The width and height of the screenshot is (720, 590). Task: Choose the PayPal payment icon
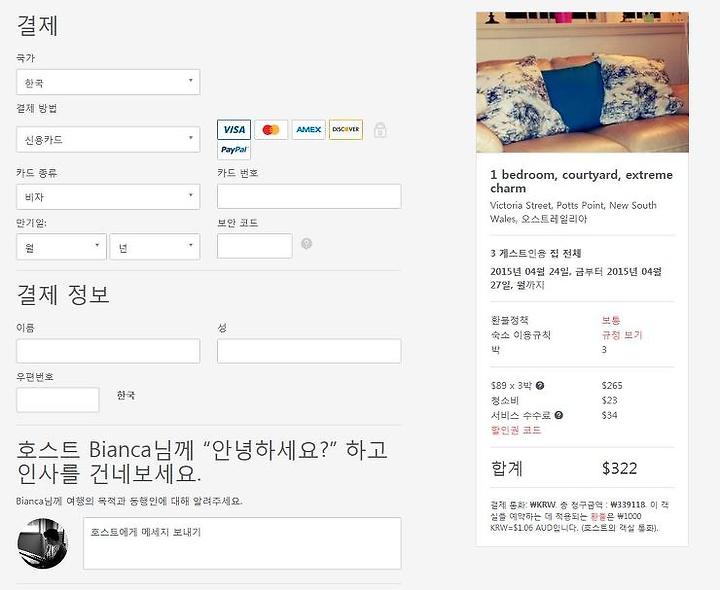(x=234, y=150)
